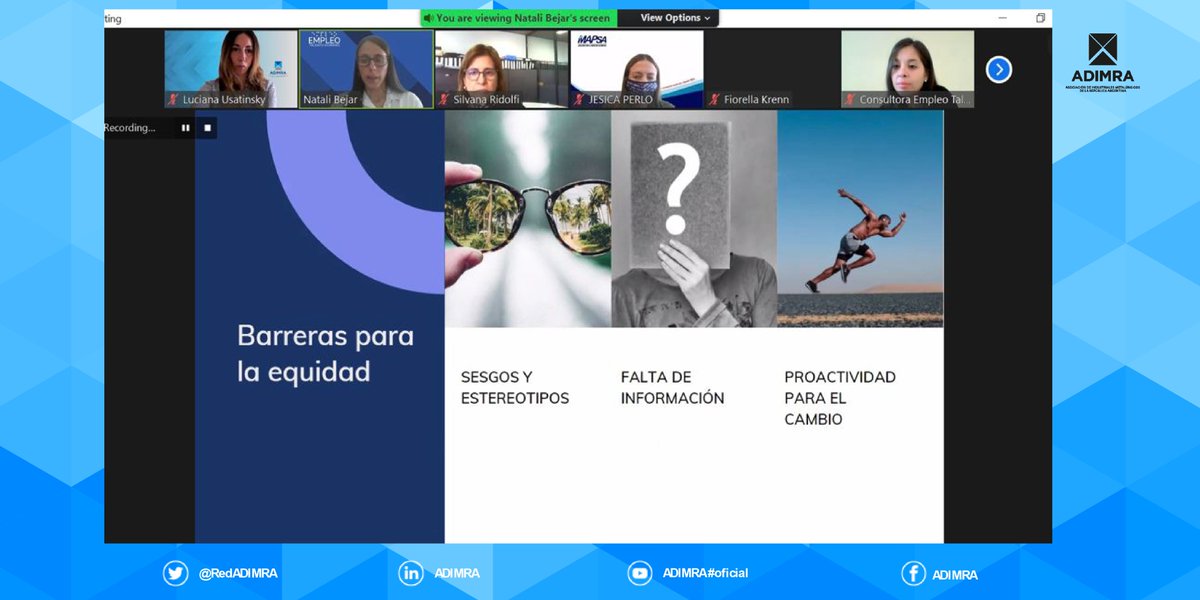Click the 'PROACTIVIDAD PARA EL CAMBIO' caption
The image size is (1200, 600).
pos(840,398)
